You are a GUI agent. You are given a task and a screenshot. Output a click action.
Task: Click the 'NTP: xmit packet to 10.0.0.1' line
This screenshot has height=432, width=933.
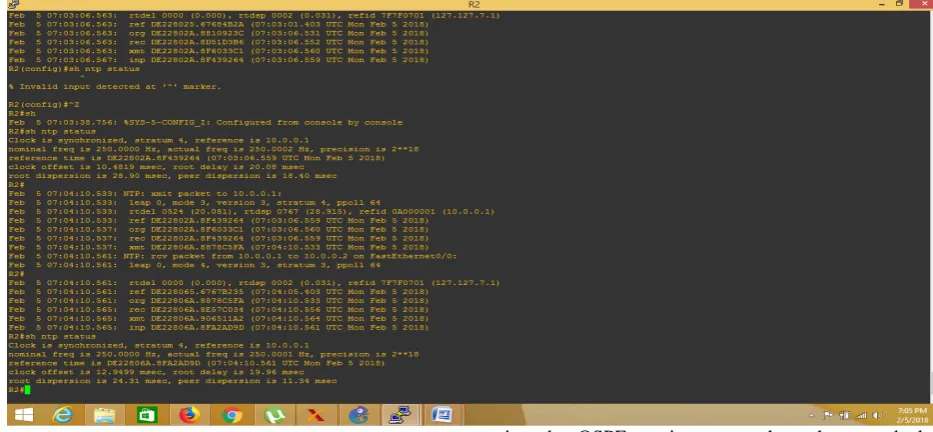[145, 194]
